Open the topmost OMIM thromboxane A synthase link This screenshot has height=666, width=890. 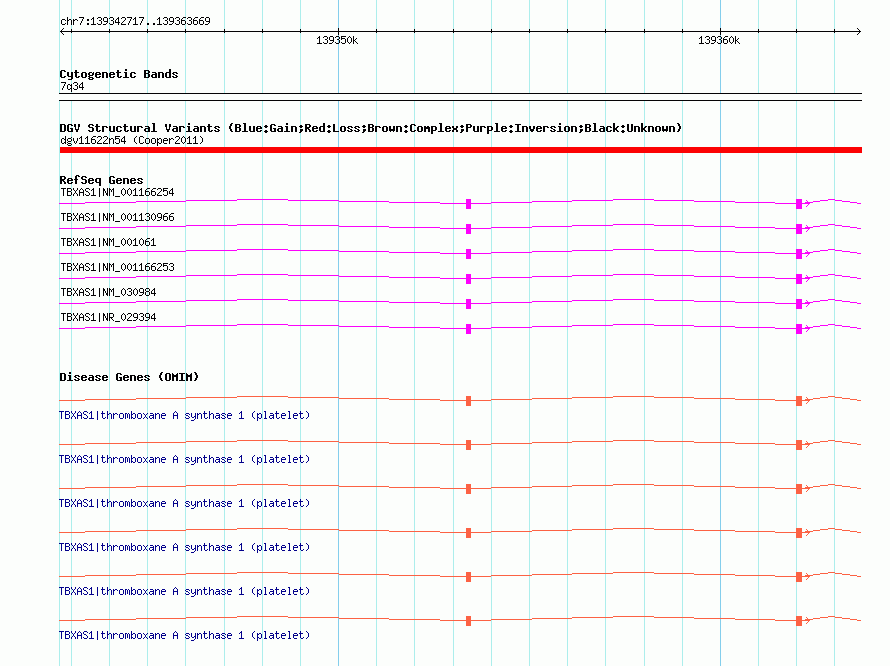(184, 416)
